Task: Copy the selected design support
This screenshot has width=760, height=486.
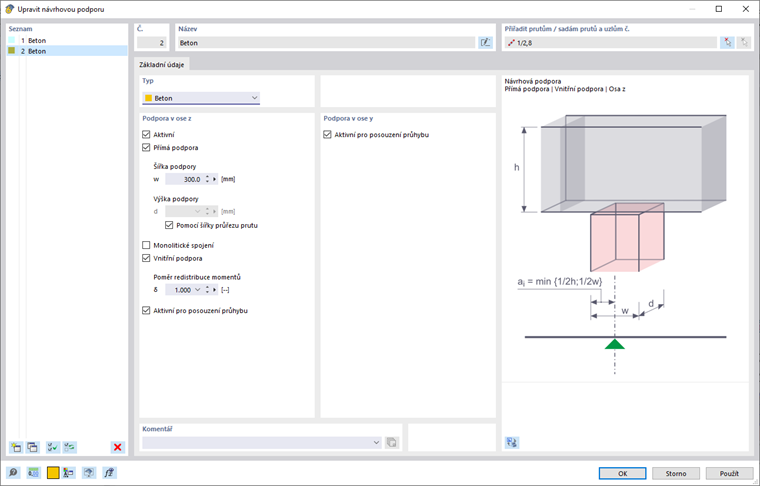Action: [32, 447]
